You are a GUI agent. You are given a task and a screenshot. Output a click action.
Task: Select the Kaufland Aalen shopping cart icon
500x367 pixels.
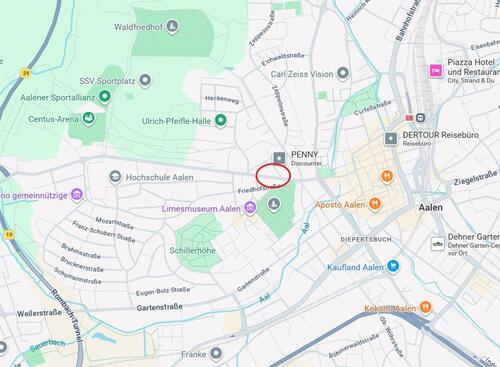pyautogui.click(x=393, y=266)
